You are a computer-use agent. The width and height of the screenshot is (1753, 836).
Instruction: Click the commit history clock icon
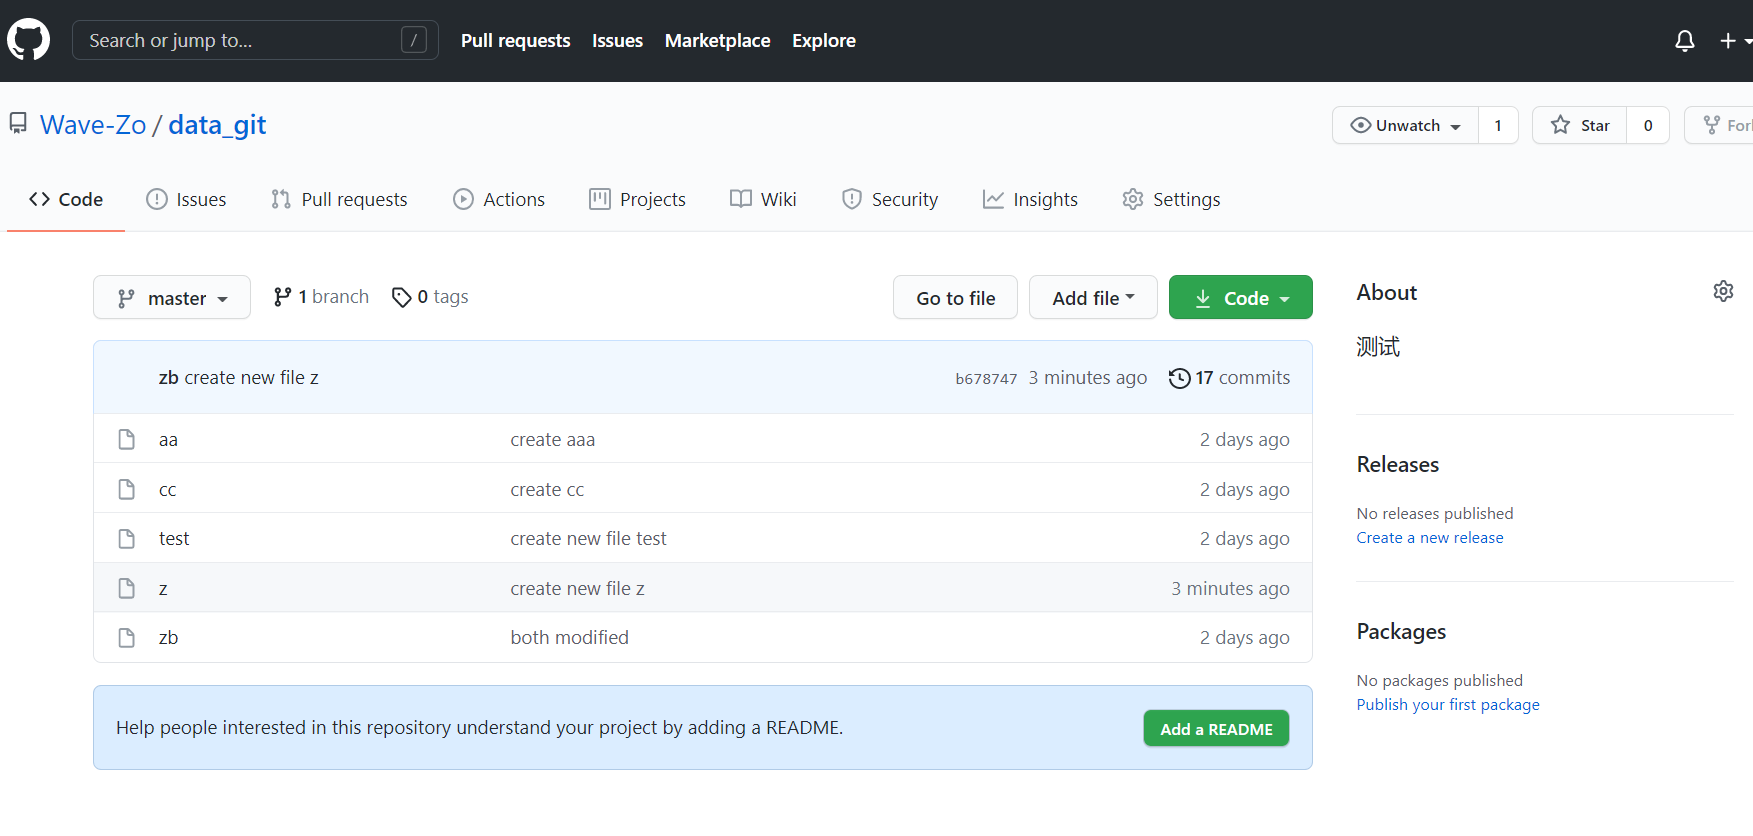pyautogui.click(x=1179, y=378)
